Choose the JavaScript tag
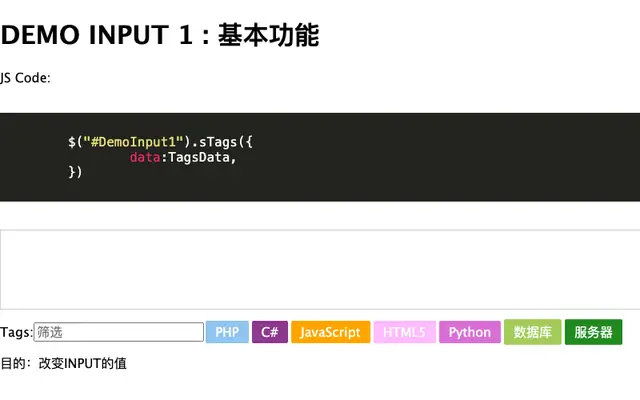 coord(331,332)
